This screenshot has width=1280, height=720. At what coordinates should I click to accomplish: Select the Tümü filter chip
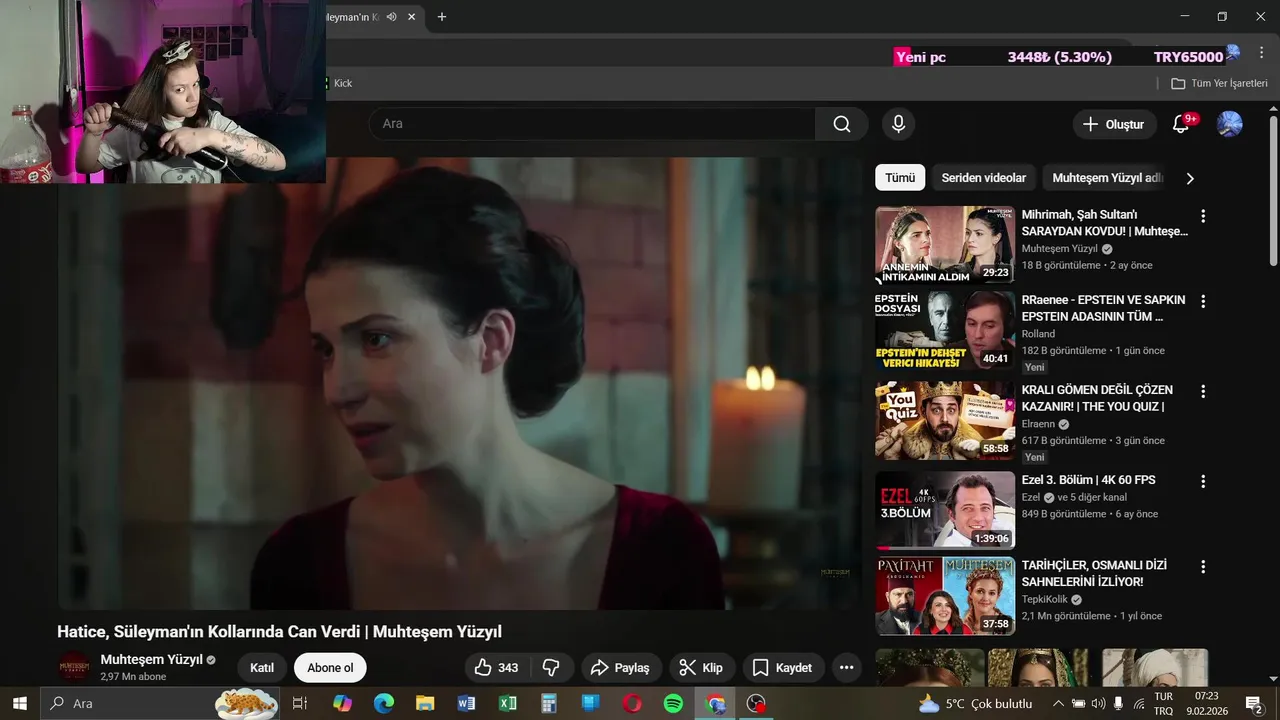coord(900,178)
